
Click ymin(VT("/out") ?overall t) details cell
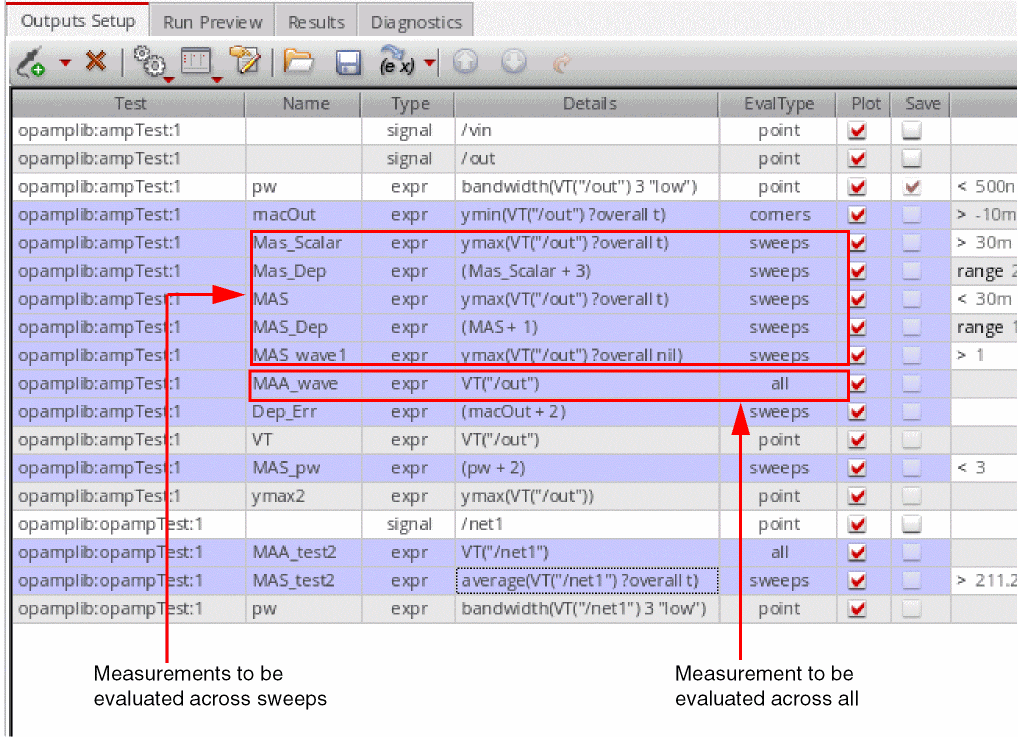[x=588, y=215]
